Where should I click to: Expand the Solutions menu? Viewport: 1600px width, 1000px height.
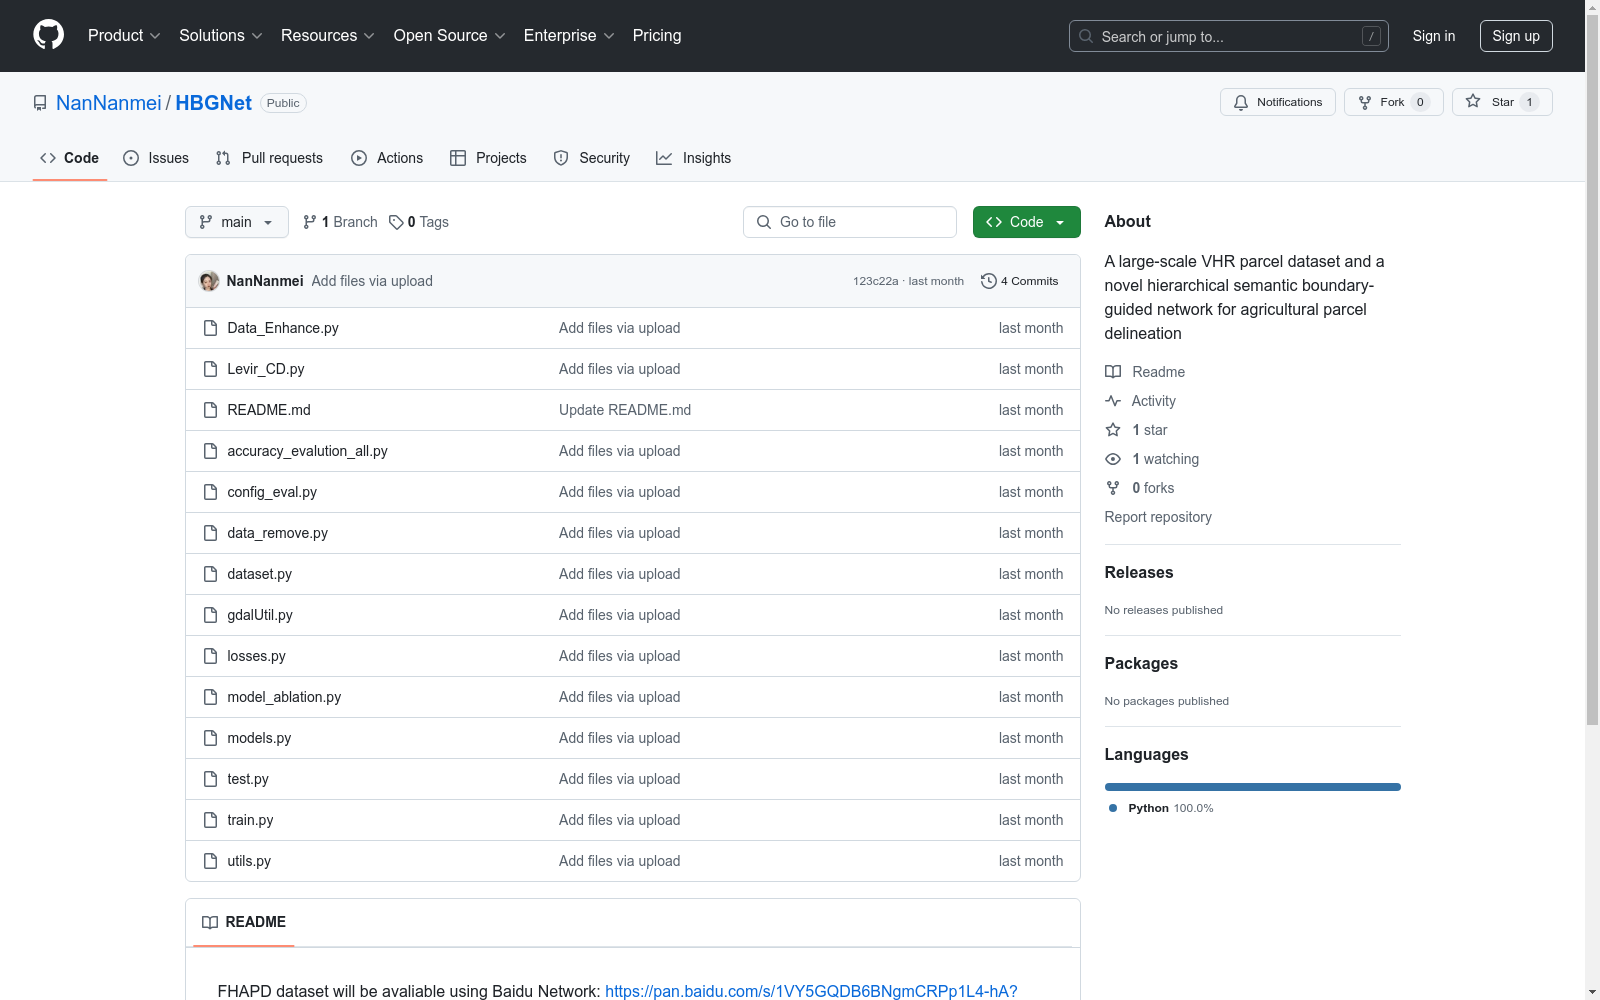[221, 35]
